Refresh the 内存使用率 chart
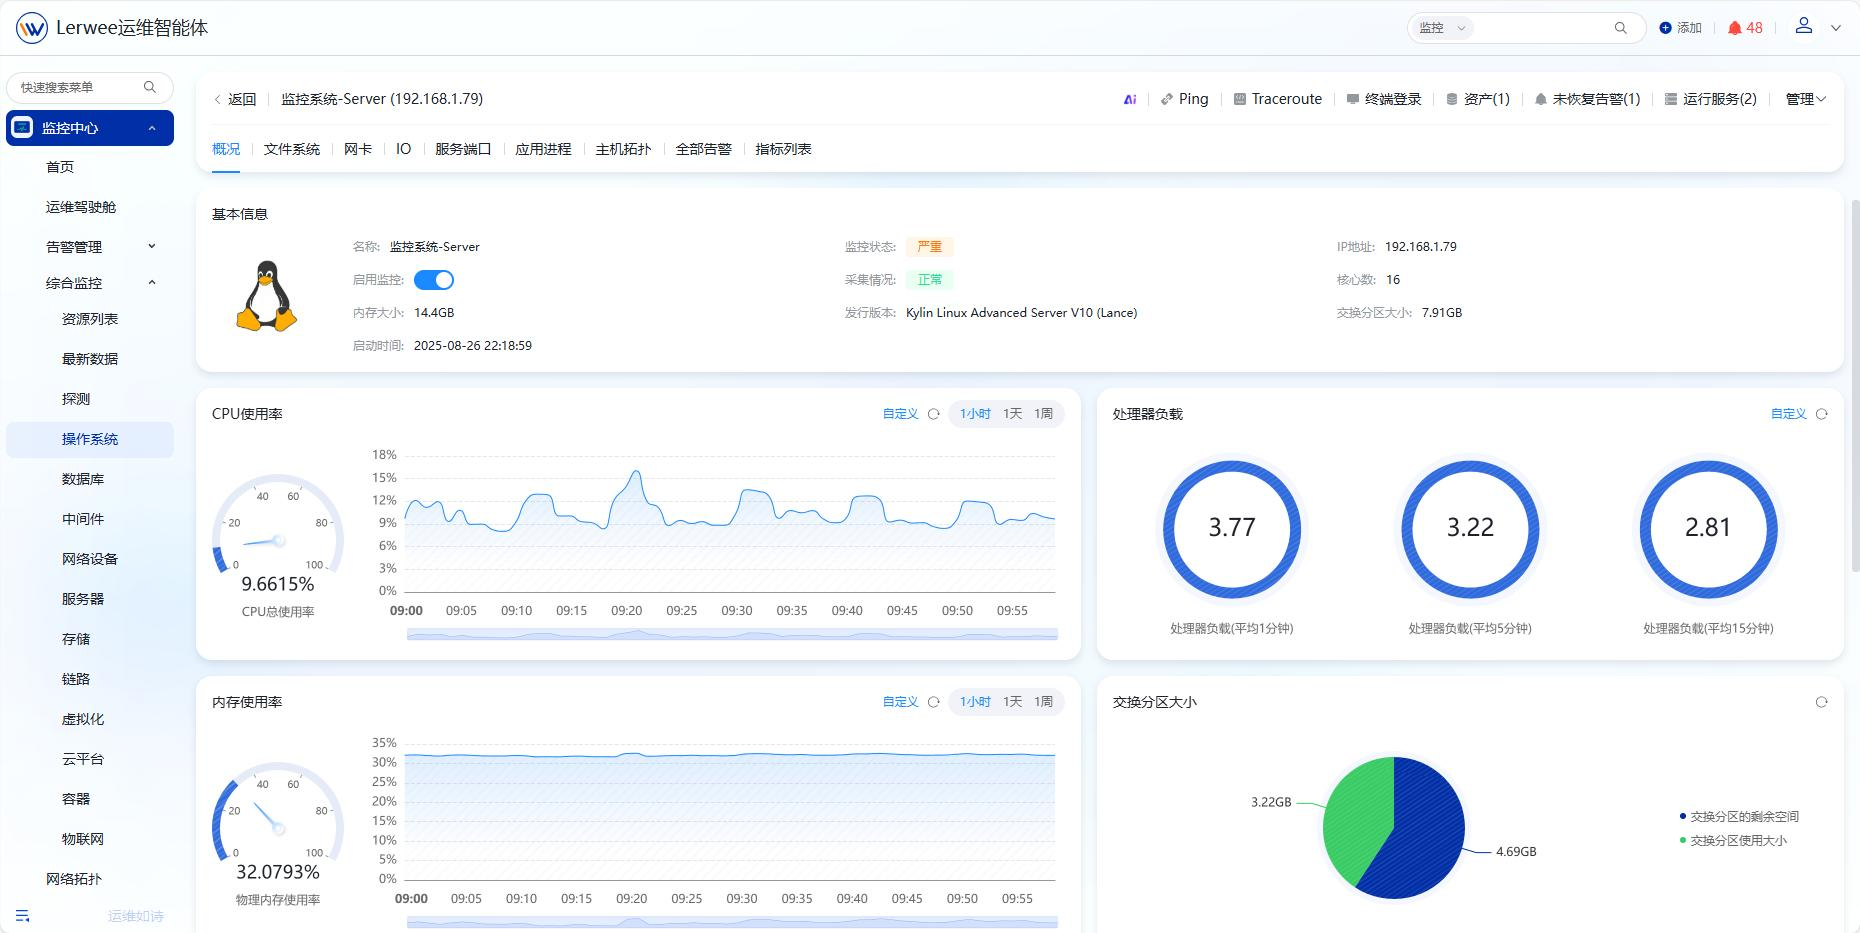 934,702
